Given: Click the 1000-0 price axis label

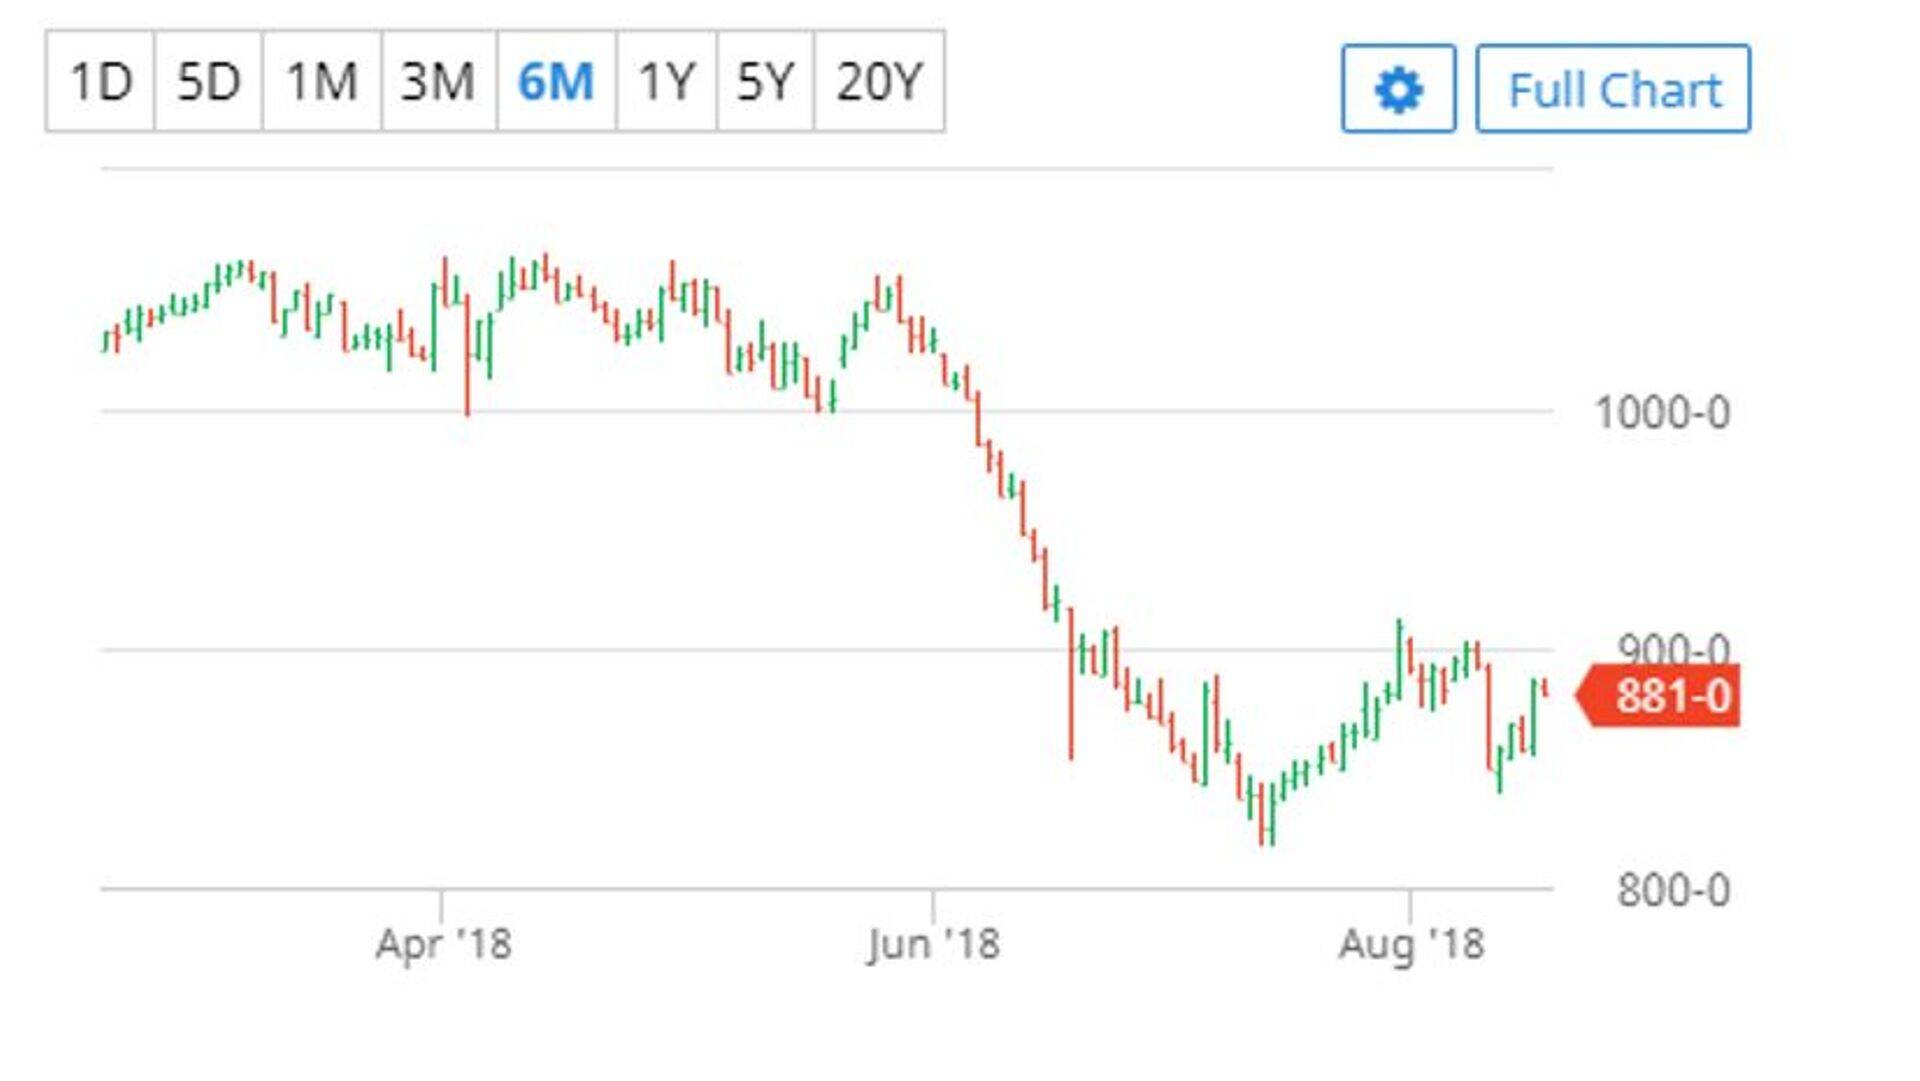Looking at the screenshot, I should point(1661,413).
